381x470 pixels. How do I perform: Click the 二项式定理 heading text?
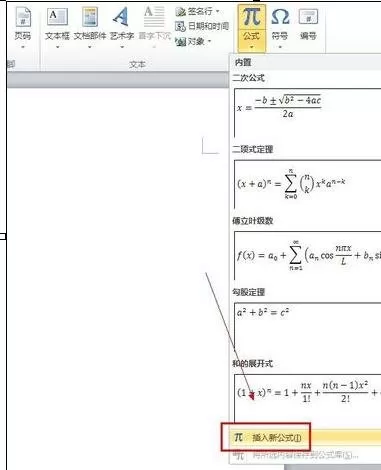[x=253, y=149]
